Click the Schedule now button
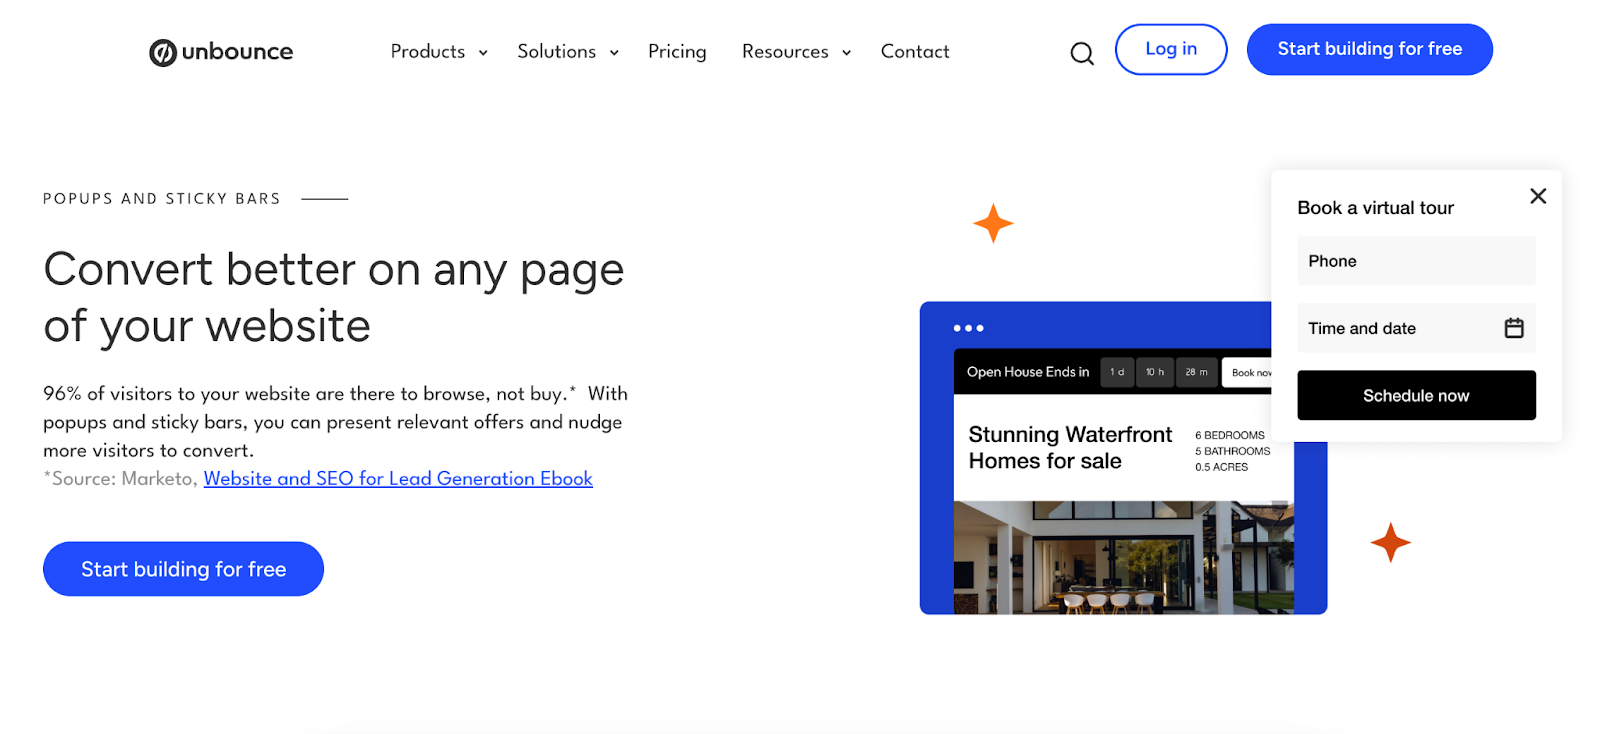The width and height of the screenshot is (1600, 734). point(1416,395)
